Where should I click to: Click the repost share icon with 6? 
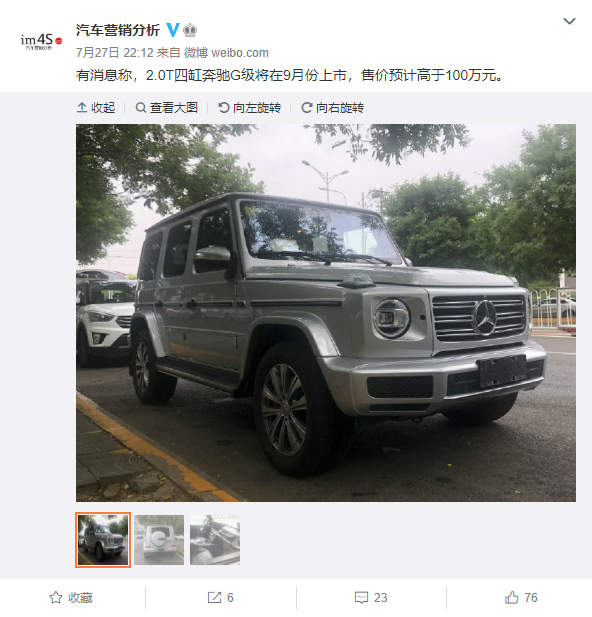coord(220,598)
